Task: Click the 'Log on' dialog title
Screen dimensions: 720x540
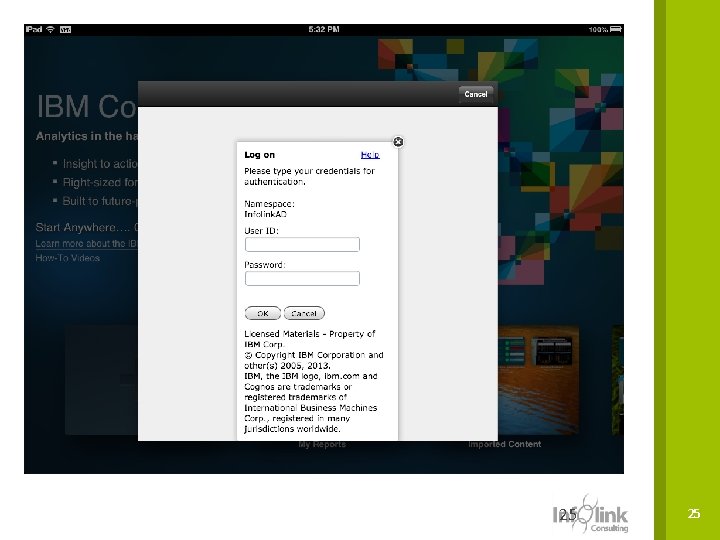Action: pos(259,155)
